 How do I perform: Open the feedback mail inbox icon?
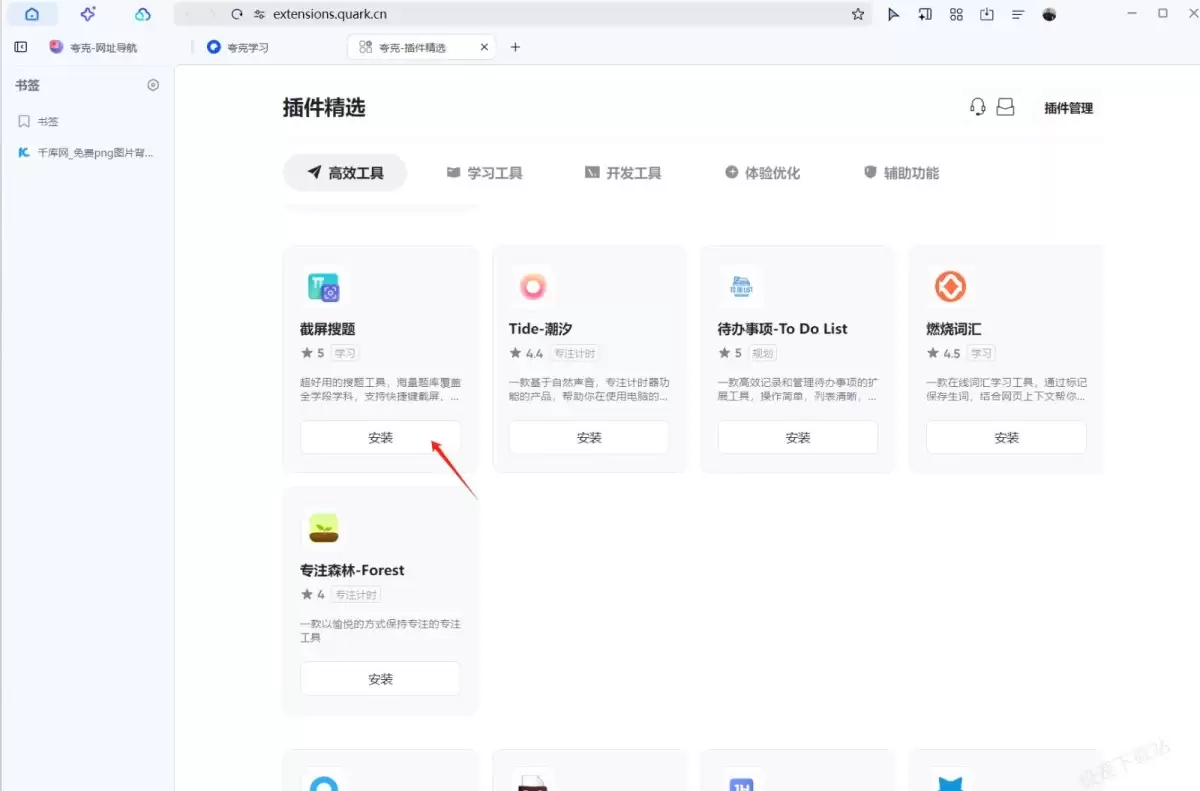pyautogui.click(x=1006, y=107)
